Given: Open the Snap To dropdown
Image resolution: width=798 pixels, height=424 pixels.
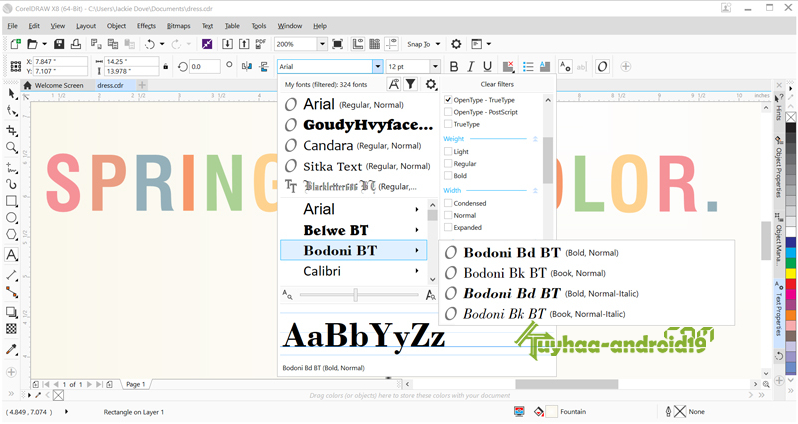Looking at the screenshot, I should (x=438, y=44).
